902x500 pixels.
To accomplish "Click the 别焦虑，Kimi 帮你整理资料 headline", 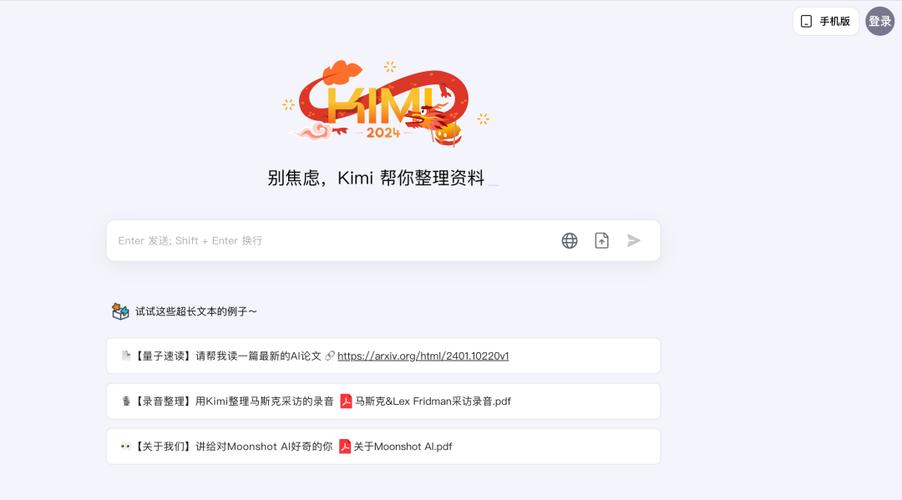I will [376, 178].
